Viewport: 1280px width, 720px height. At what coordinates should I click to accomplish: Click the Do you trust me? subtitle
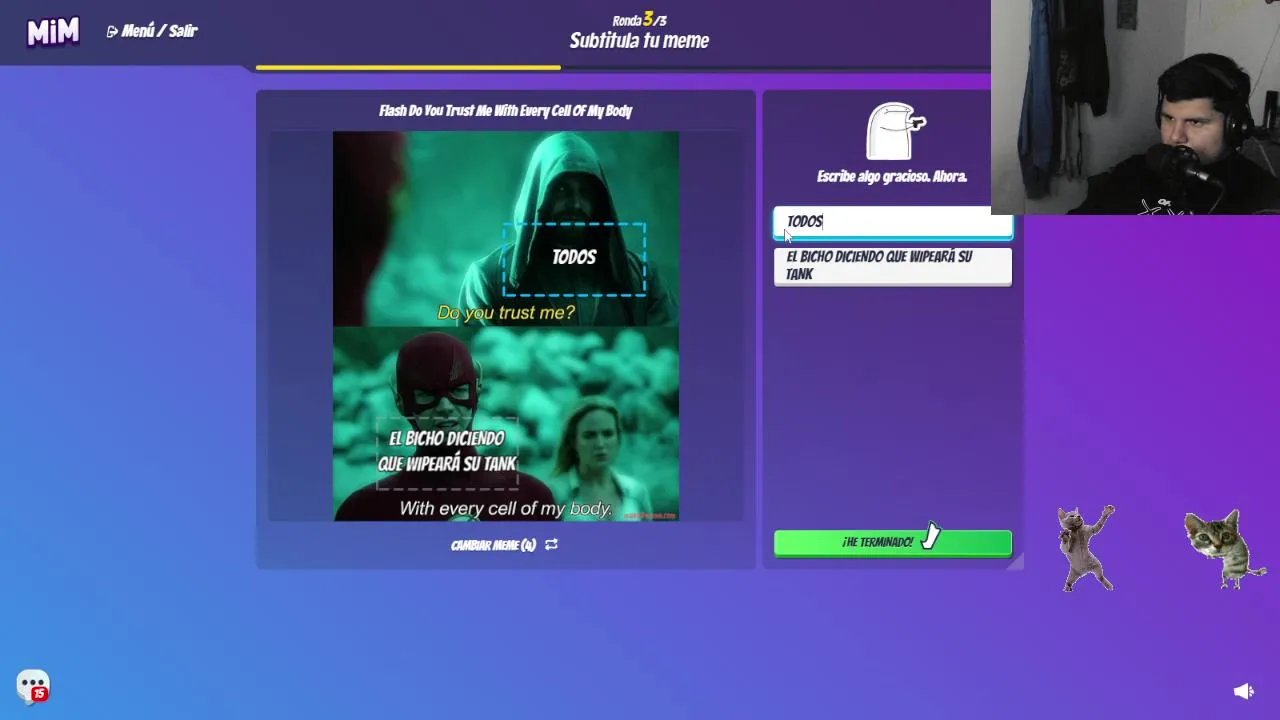(506, 313)
